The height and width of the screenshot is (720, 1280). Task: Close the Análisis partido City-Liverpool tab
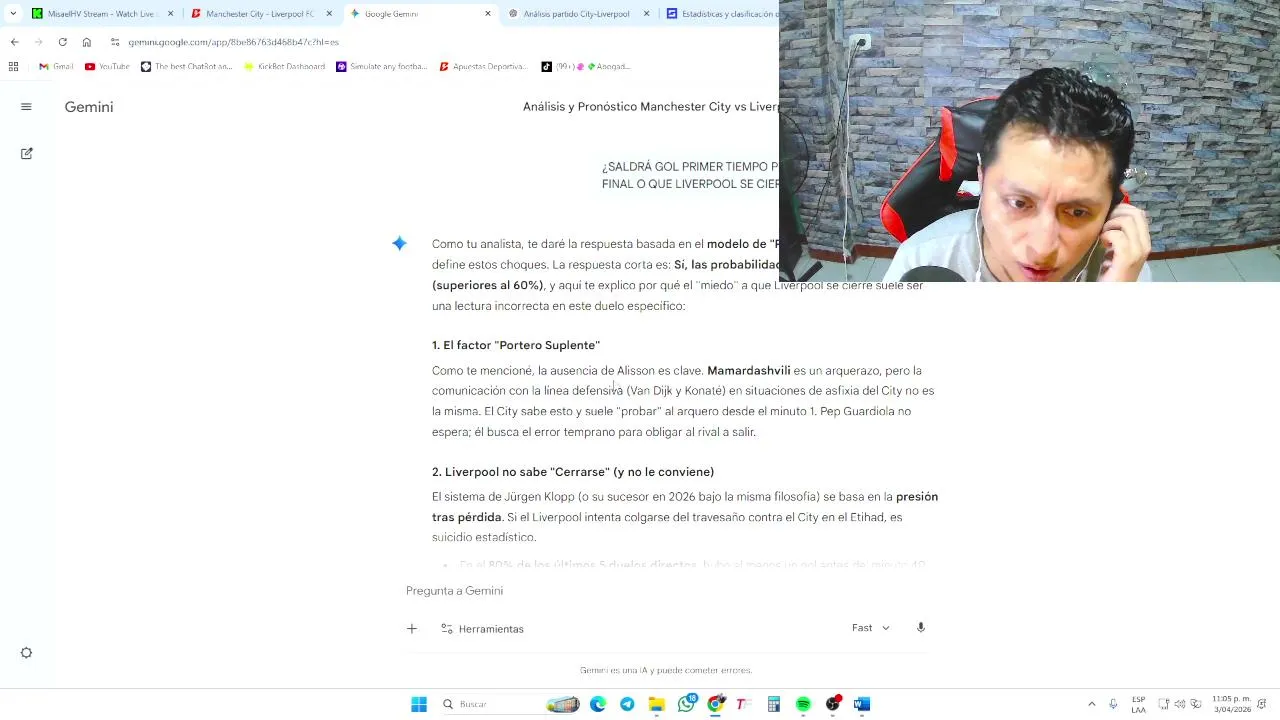pyautogui.click(x=646, y=14)
